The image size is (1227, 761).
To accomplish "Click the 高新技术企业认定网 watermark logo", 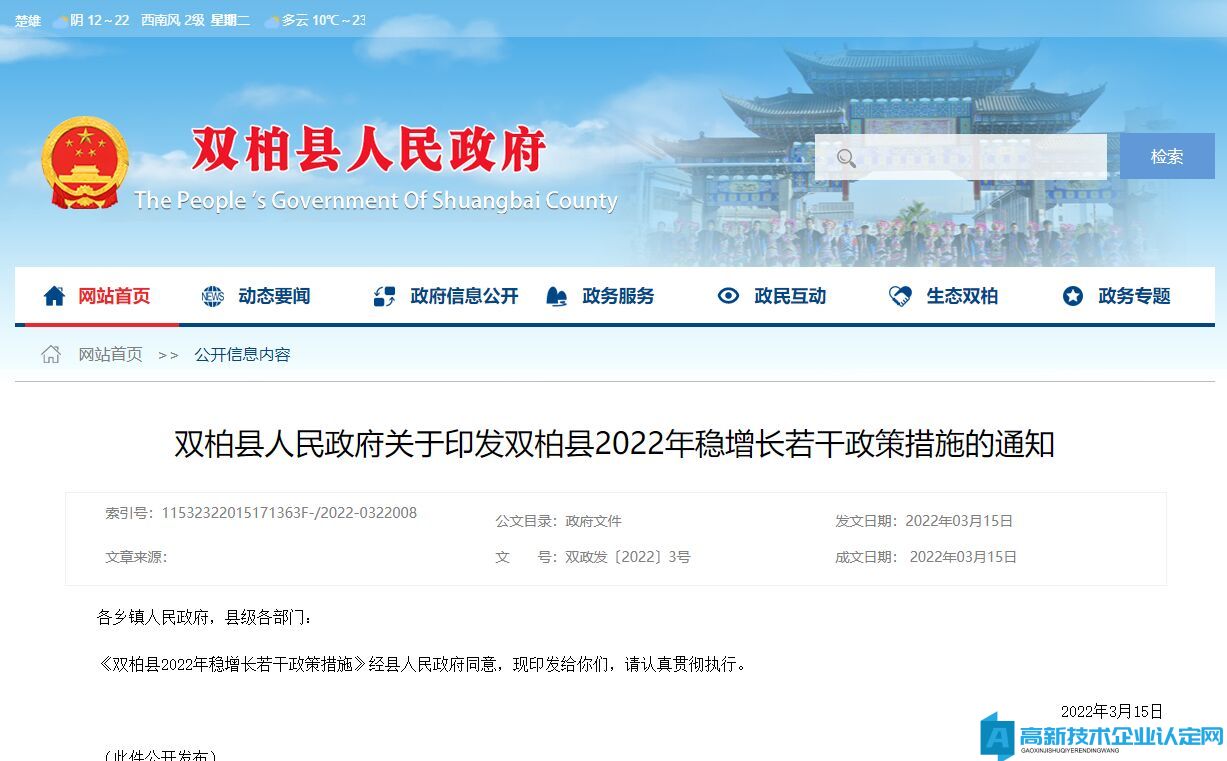I will point(1102,737).
